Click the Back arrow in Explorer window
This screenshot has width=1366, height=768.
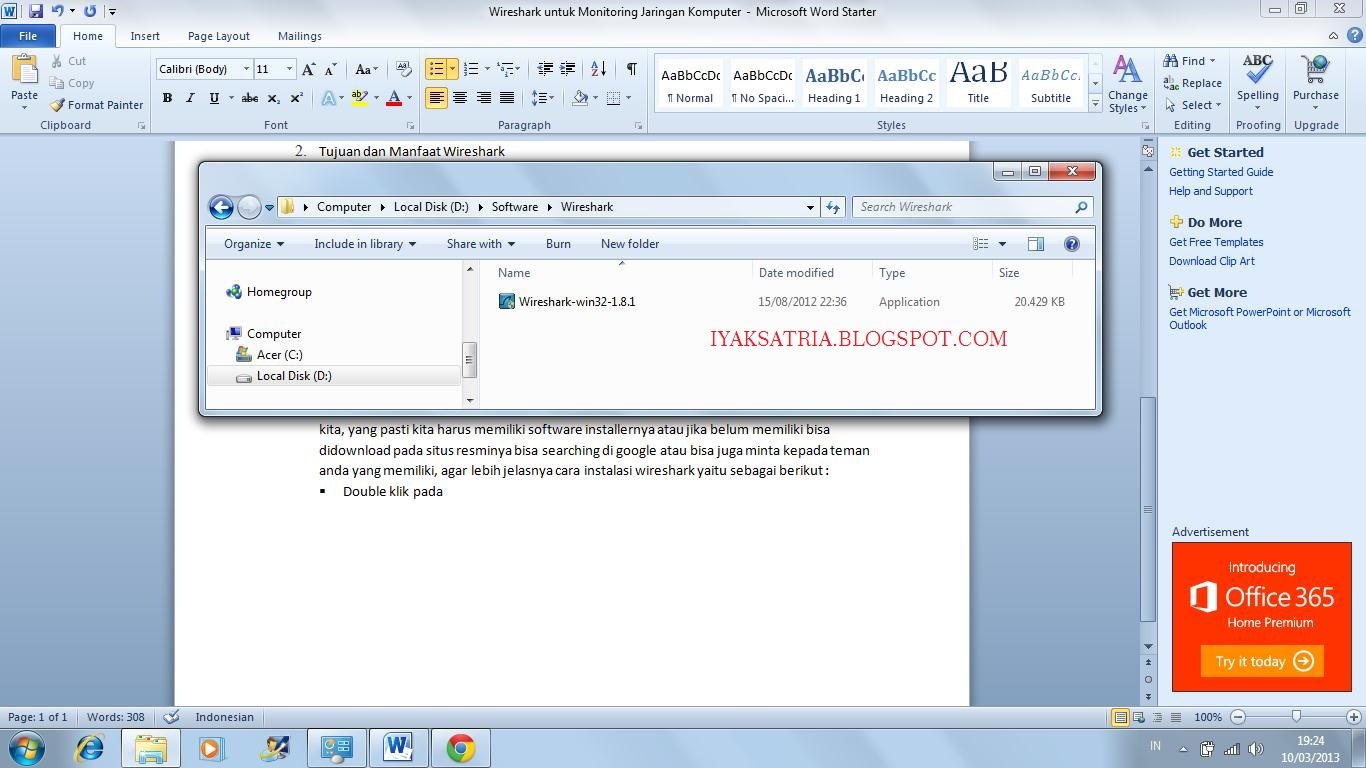tap(221, 207)
